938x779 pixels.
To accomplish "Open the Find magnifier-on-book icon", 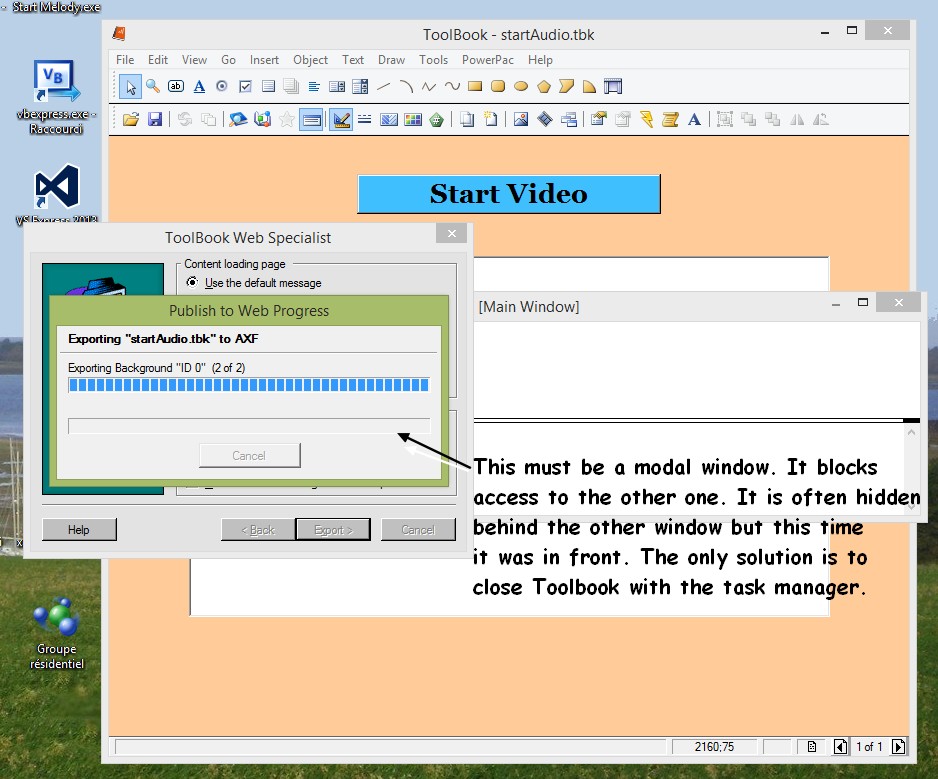I will tap(238, 119).
